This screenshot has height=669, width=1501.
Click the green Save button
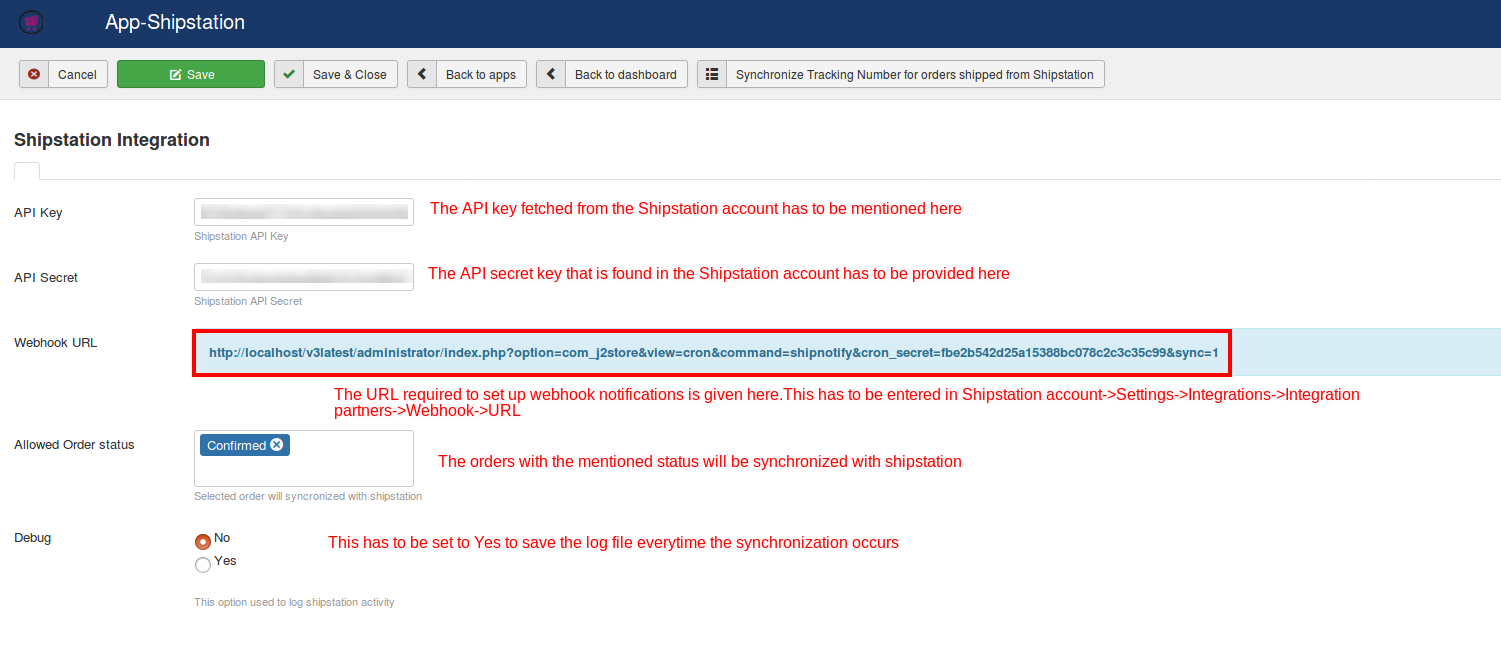[x=190, y=75]
